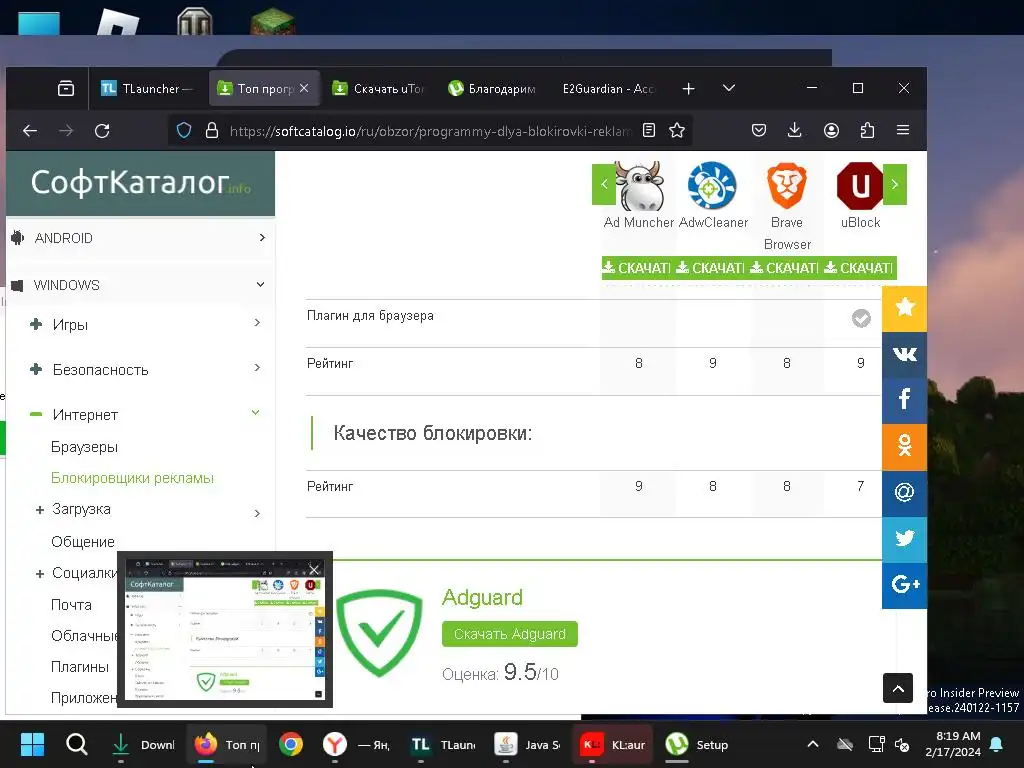
Task: Open taskbar search
Action: click(76, 744)
